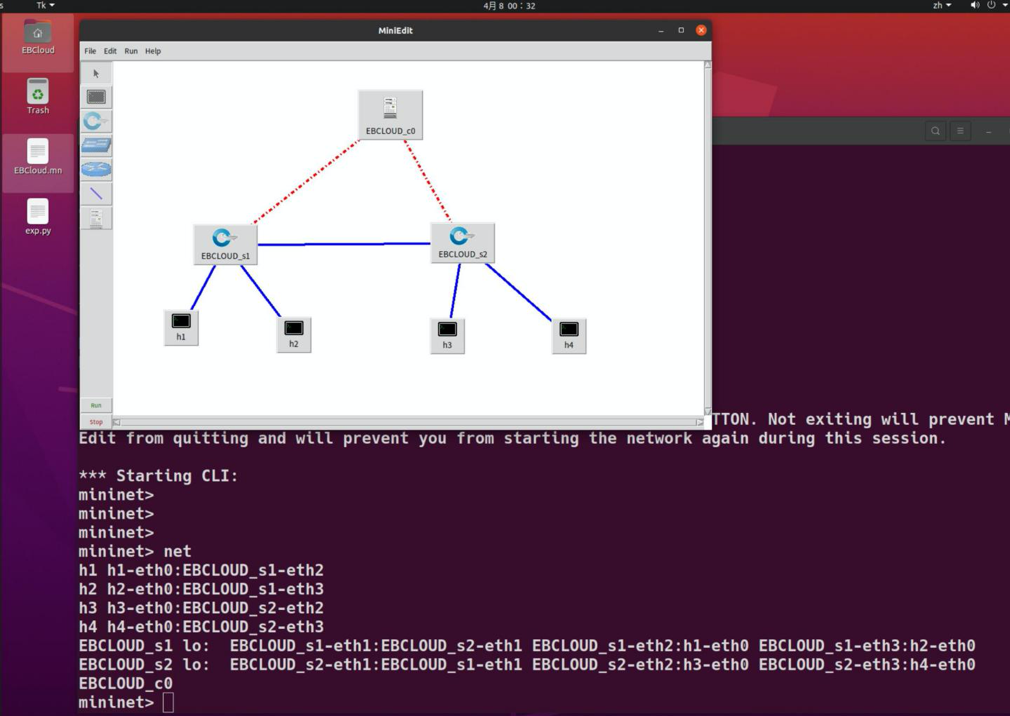Select the Legacy Router tool
The height and width of the screenshot is (716, 1010).
click(96, 169)
